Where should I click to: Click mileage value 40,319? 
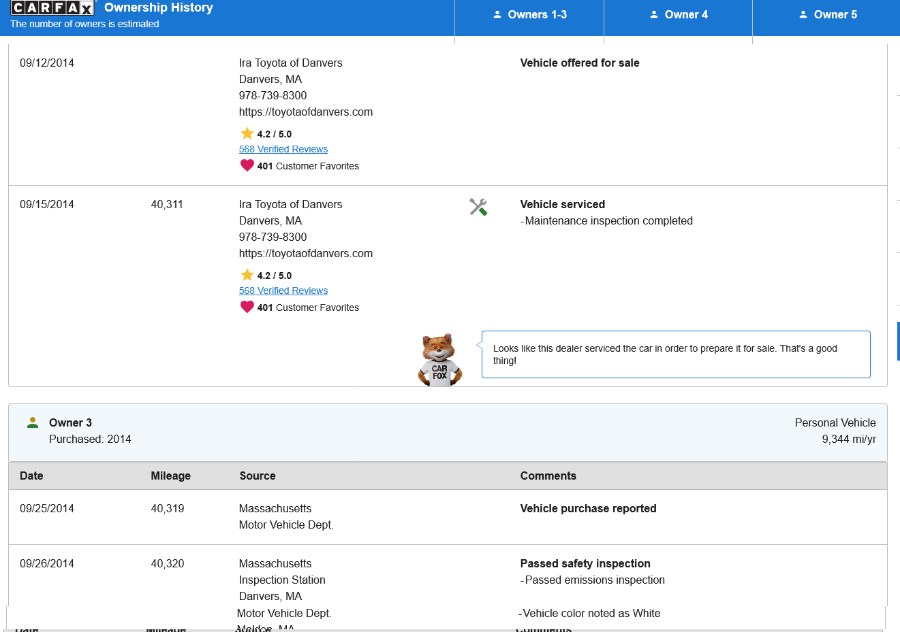point(168,509)
